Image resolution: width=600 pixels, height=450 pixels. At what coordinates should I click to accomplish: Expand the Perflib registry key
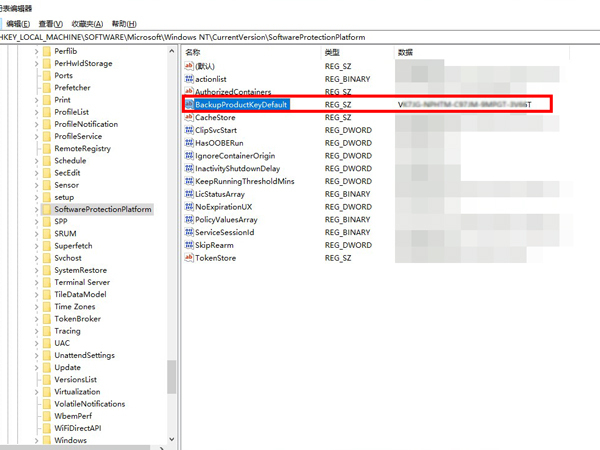click(x=35, y=51)
